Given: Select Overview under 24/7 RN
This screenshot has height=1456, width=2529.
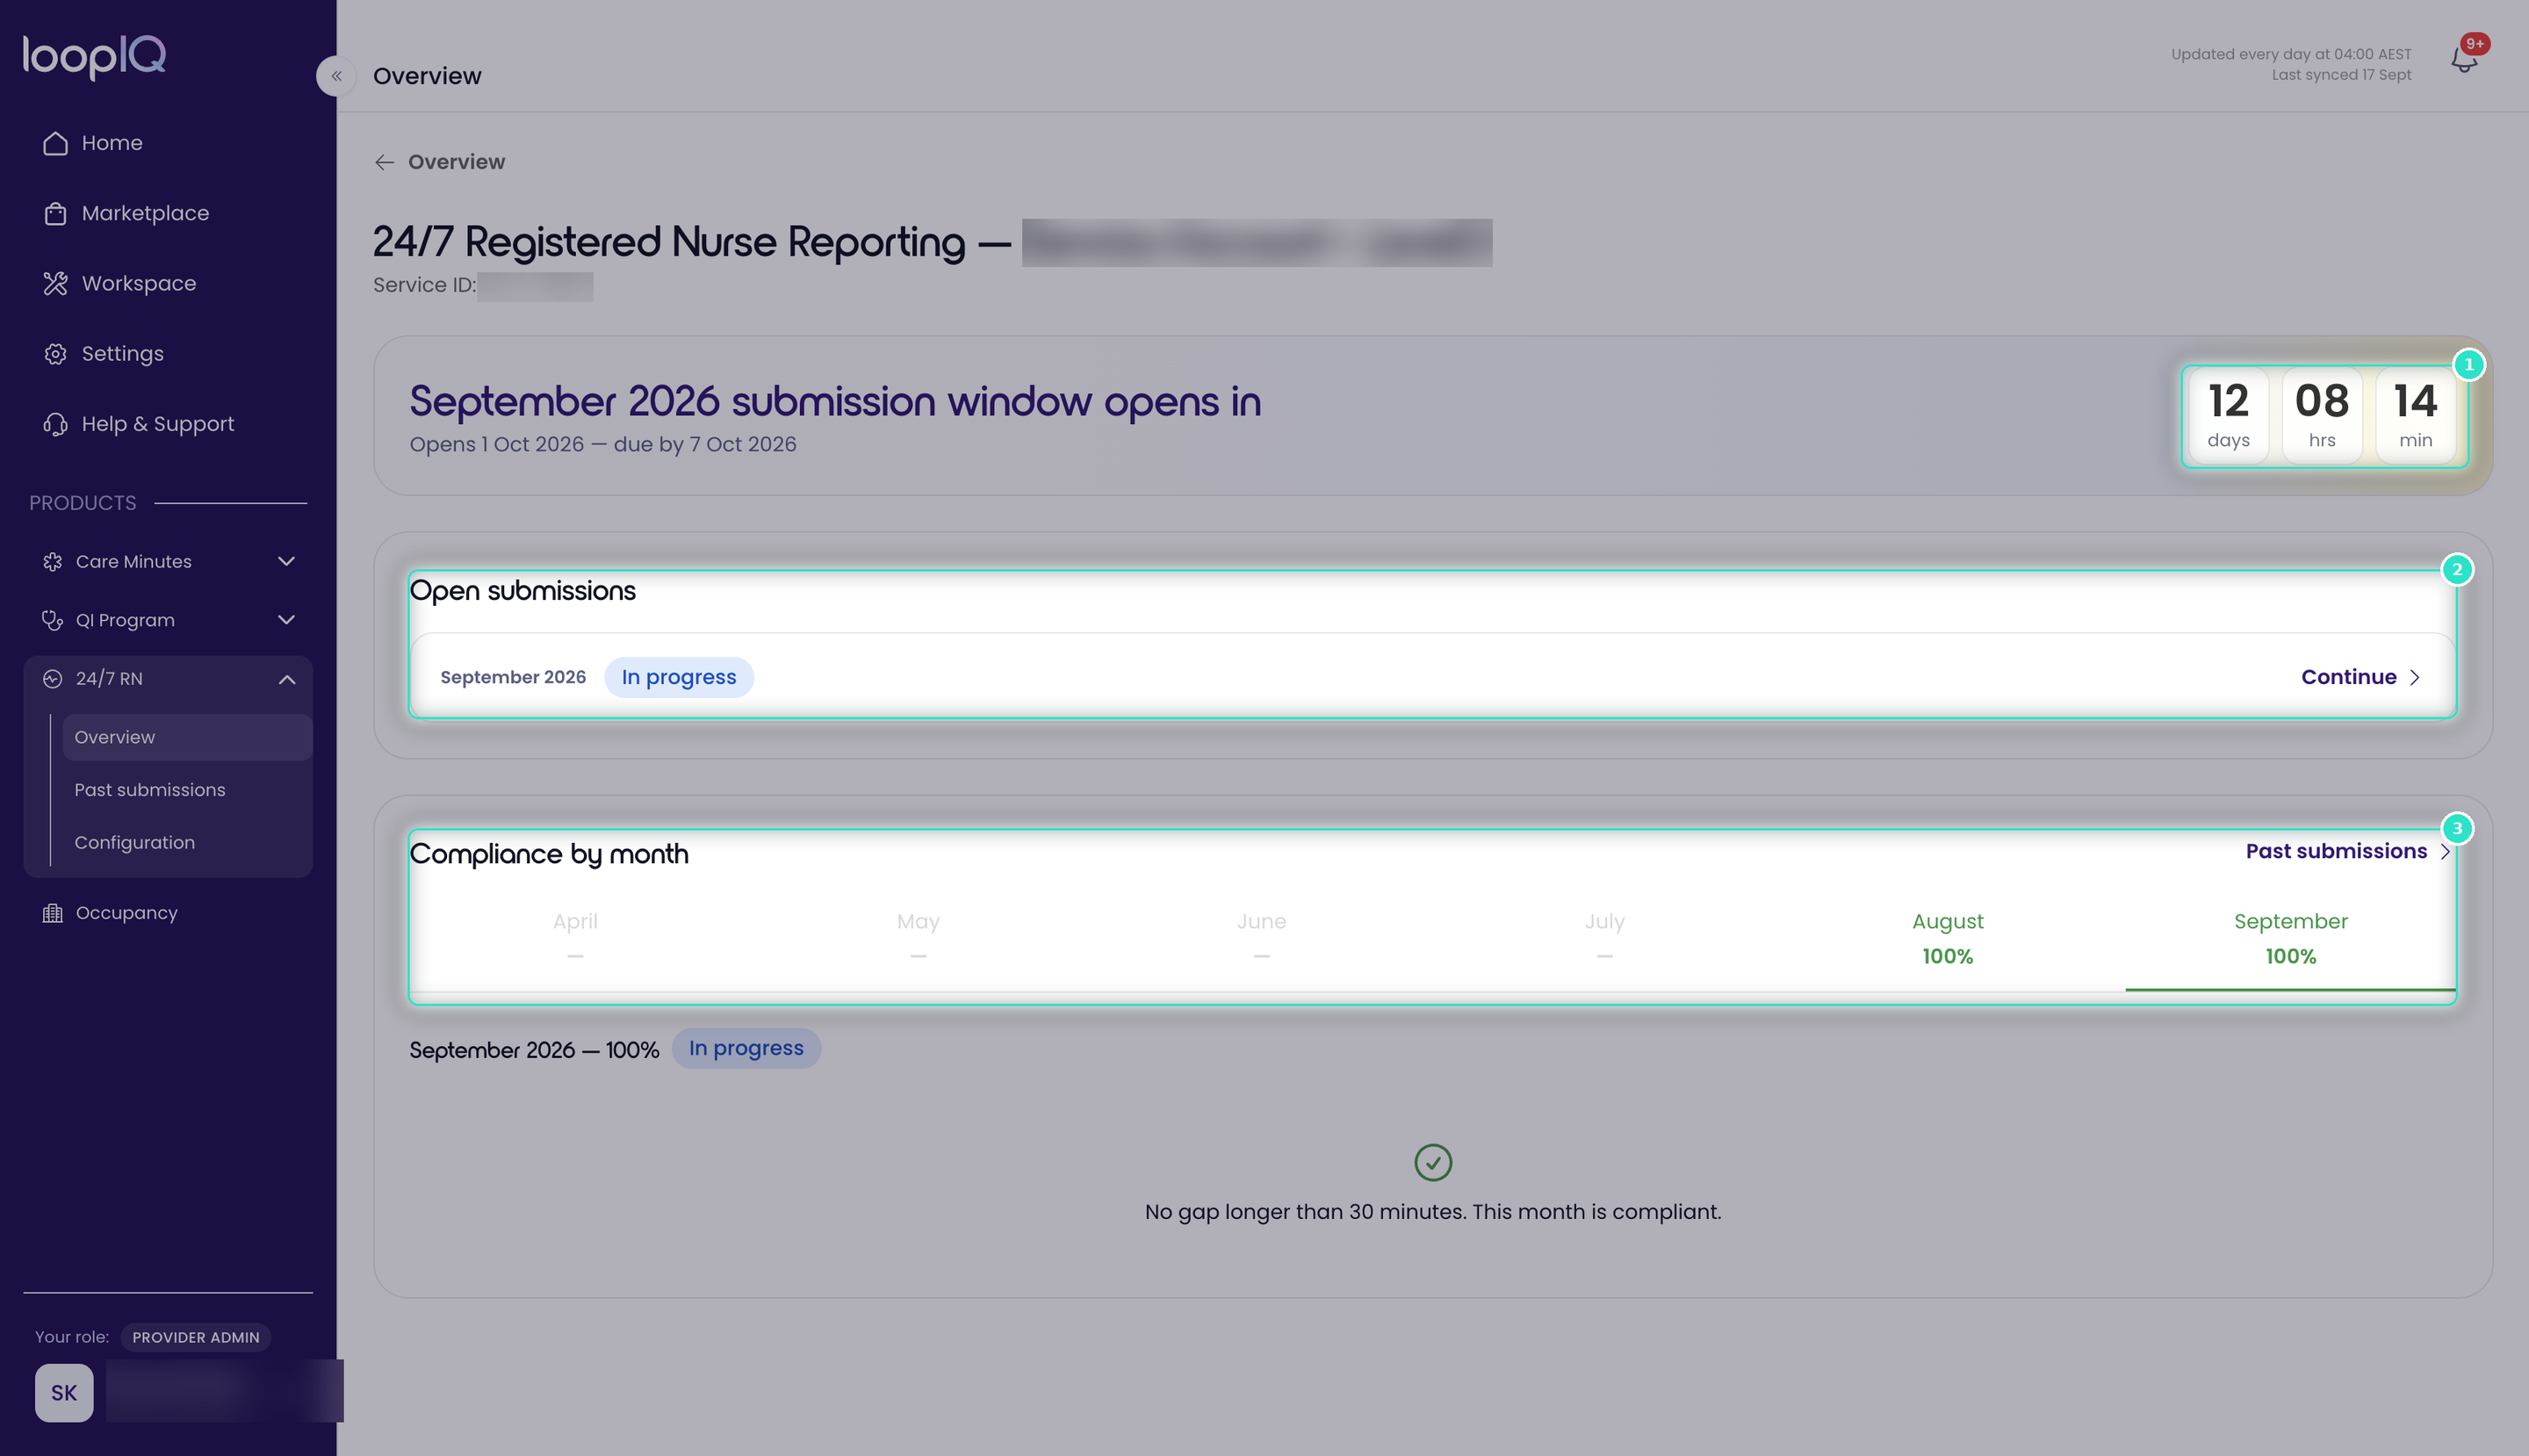Looking at the screenshot, I should click(187, 737).
